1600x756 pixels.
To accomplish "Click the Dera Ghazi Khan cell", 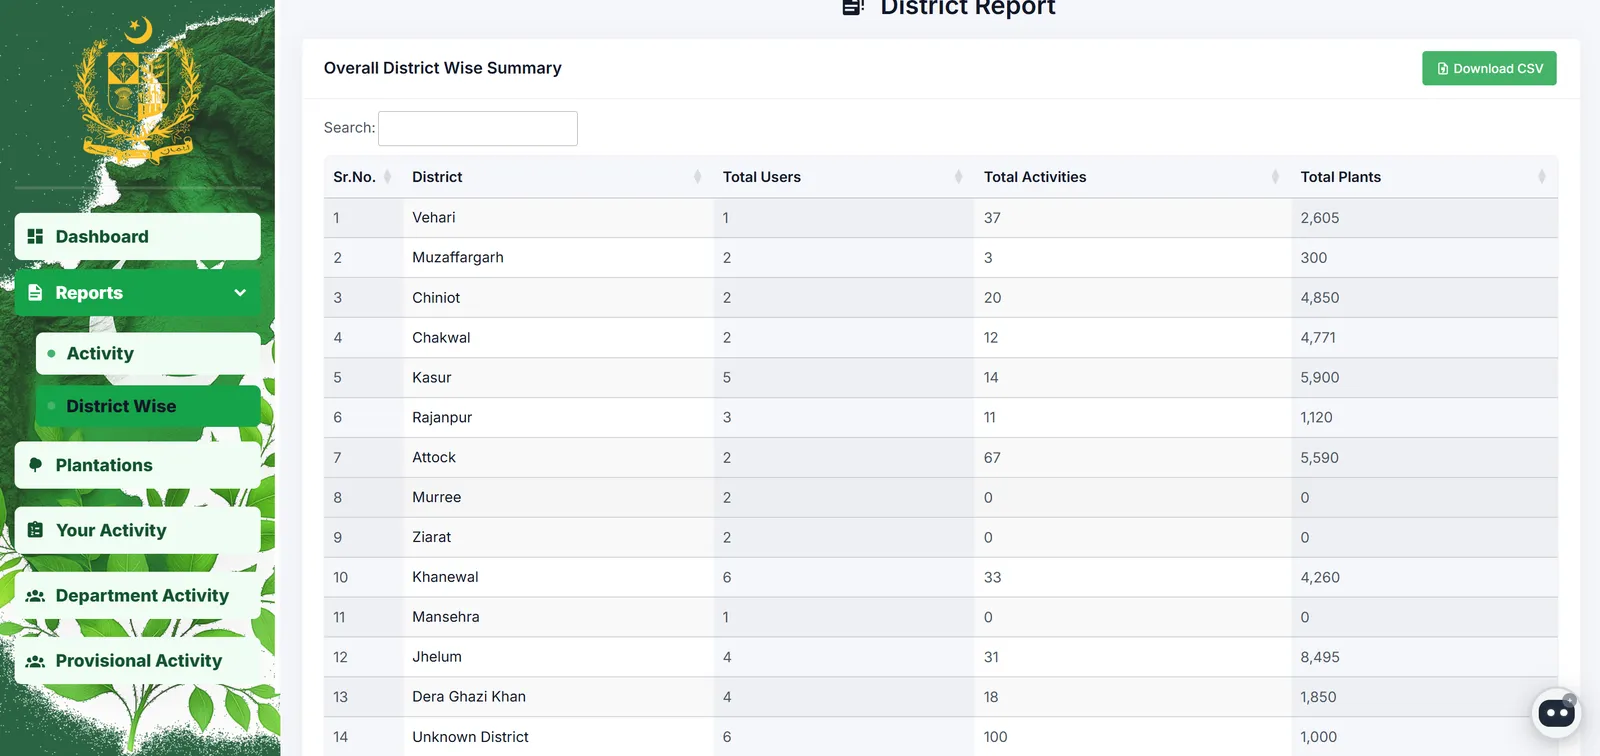I will click(x=558, y=697).
